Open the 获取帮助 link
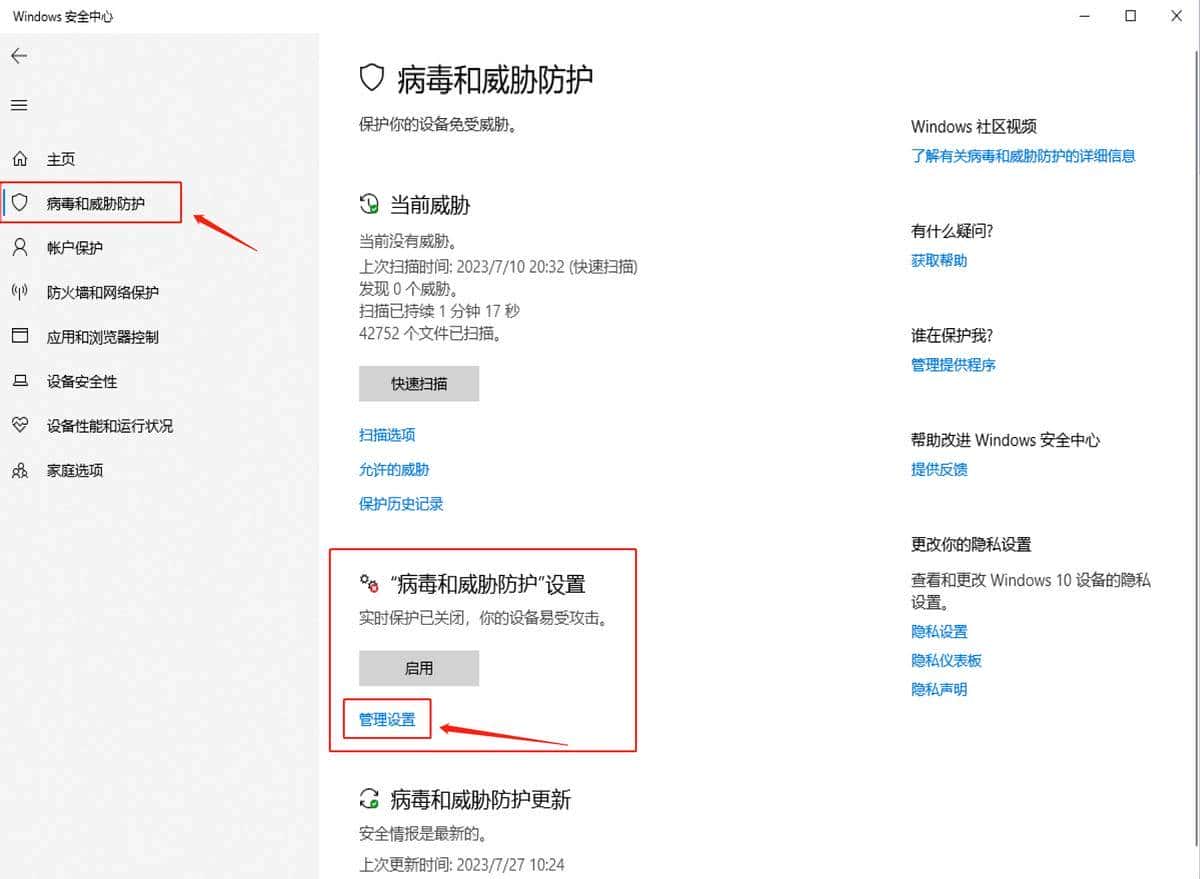The image size is (1200, 879). (x=939, y=260)
